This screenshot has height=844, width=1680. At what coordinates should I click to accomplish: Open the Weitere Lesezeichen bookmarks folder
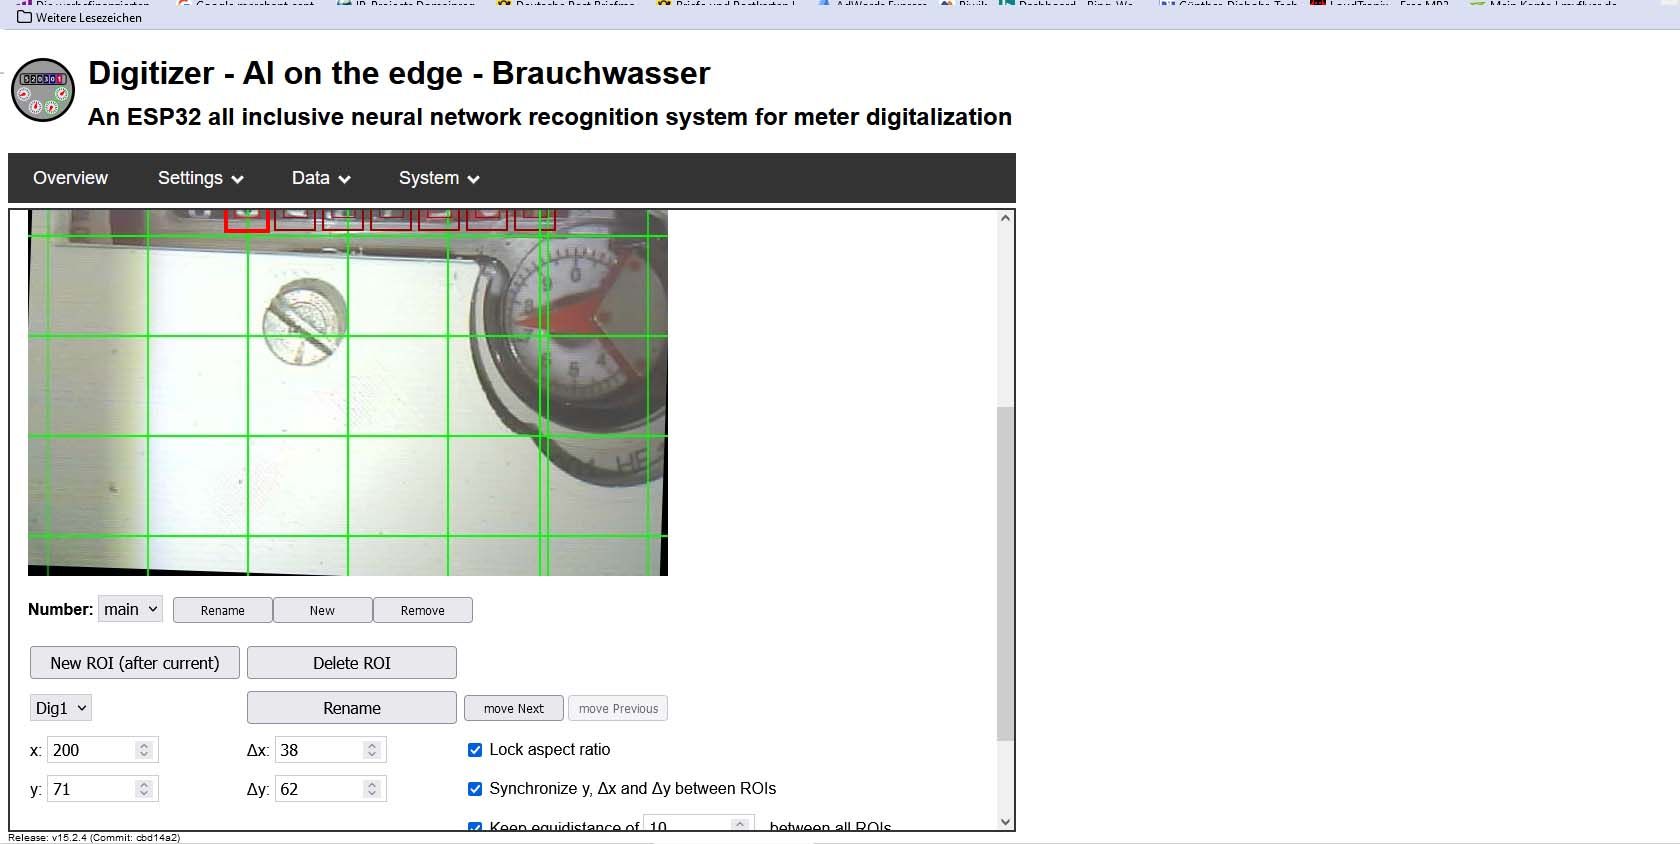[80, 17]
